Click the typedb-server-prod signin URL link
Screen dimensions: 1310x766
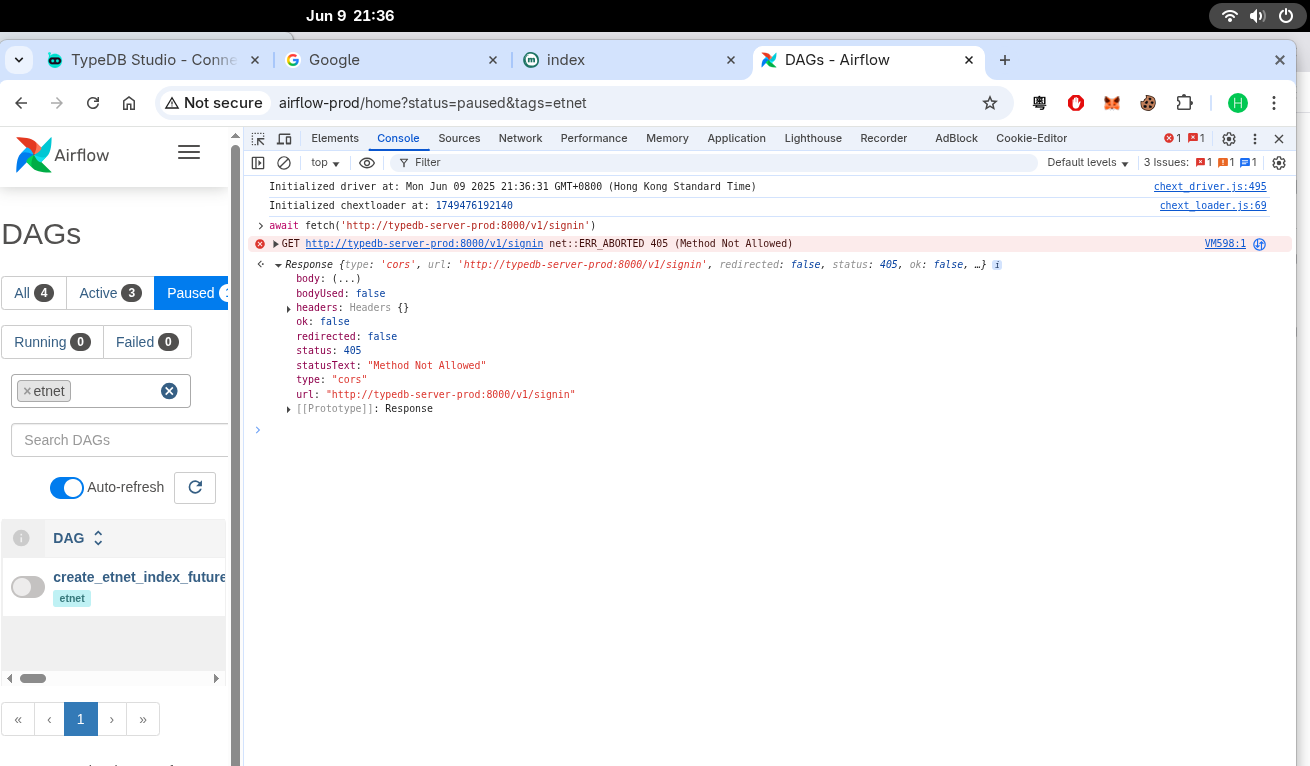pos(424,244)
